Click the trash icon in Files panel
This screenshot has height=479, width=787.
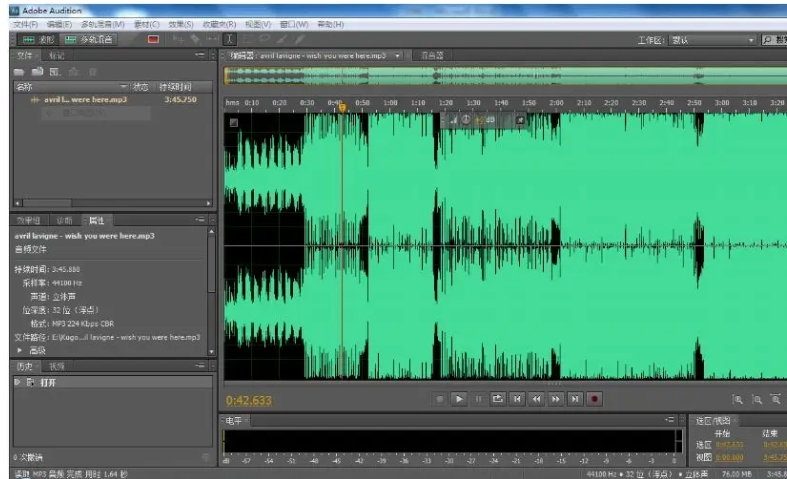tap(92, 72)
